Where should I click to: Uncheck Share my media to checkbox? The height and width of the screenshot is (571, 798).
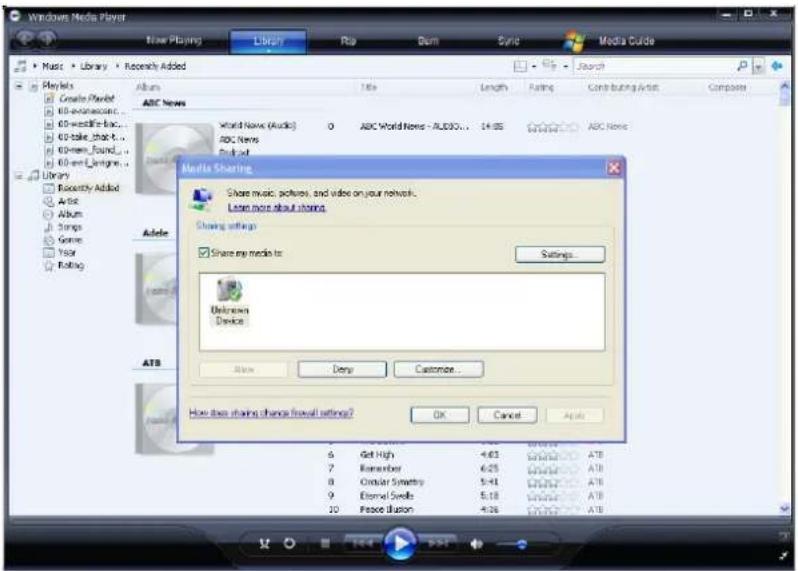(204, 252)
